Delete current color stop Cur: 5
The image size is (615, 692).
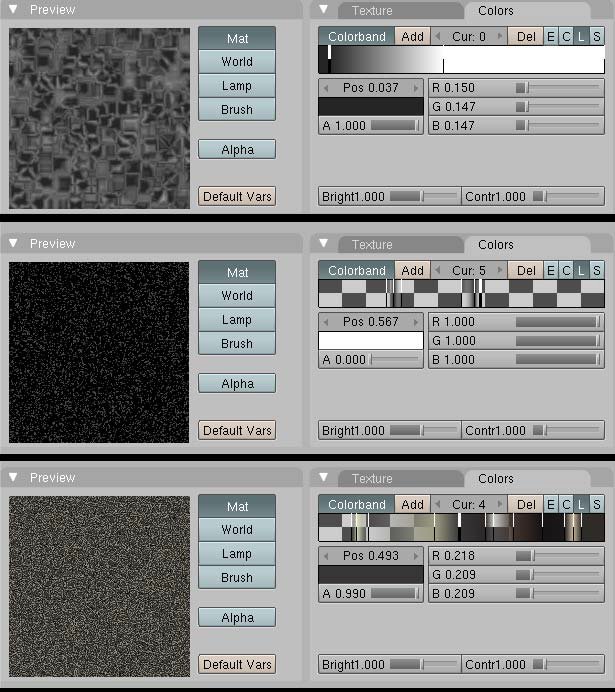[x=526, y=271]
